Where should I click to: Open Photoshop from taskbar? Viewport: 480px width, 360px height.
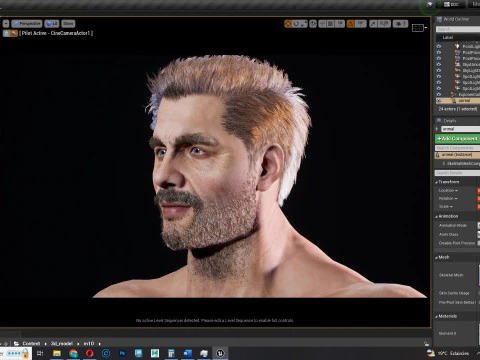click(122, 353)
